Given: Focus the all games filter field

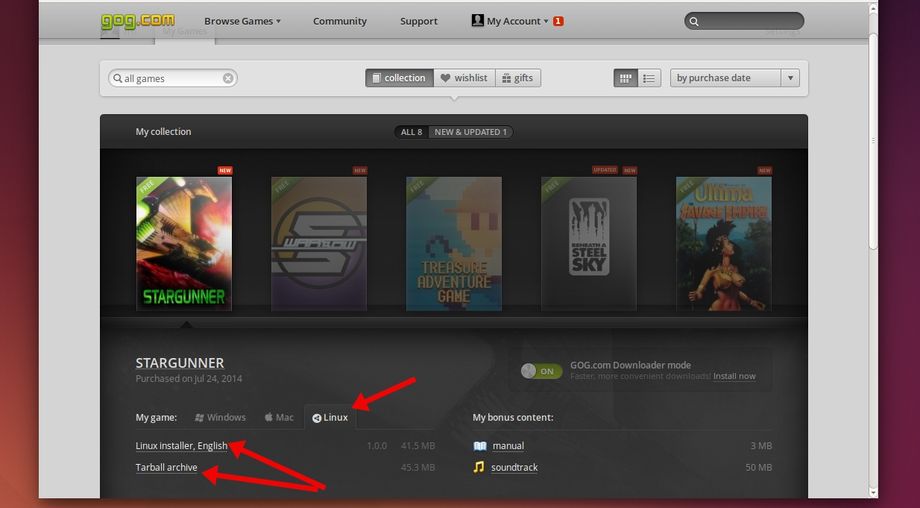Looking at the screenshot, I should pos(172,78).
